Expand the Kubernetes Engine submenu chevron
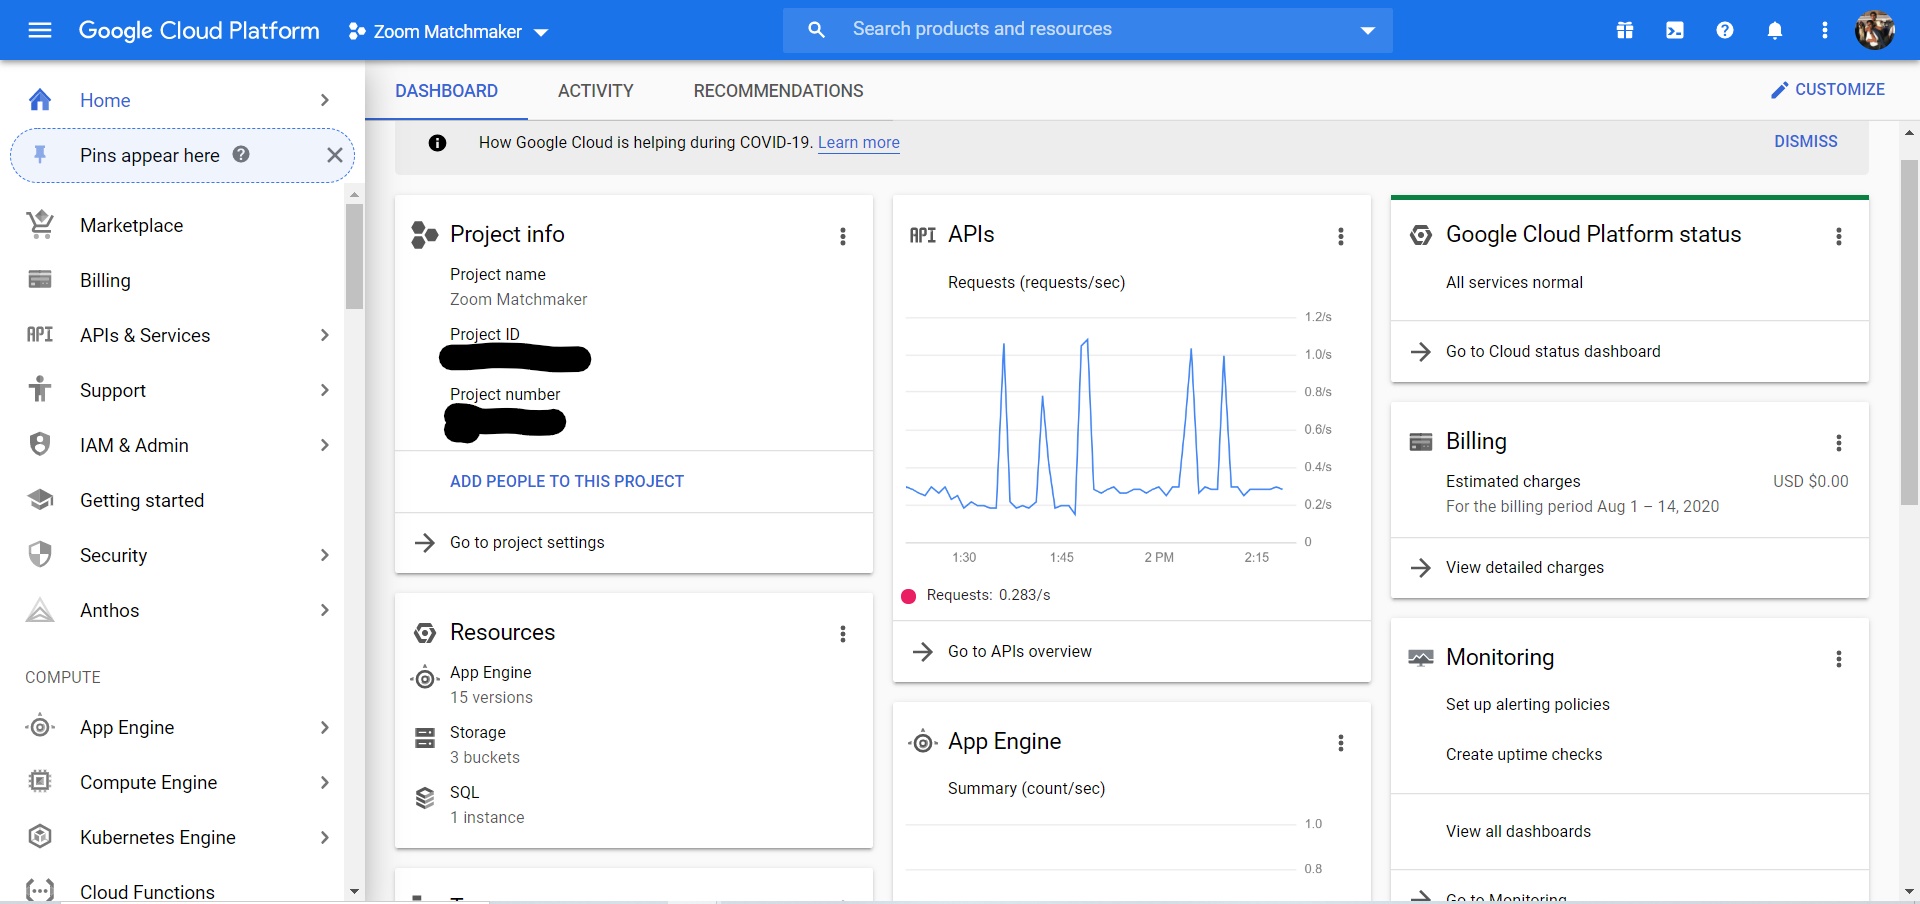Image resolution: width=1920 pixels, height=904 pixels. 324,837
